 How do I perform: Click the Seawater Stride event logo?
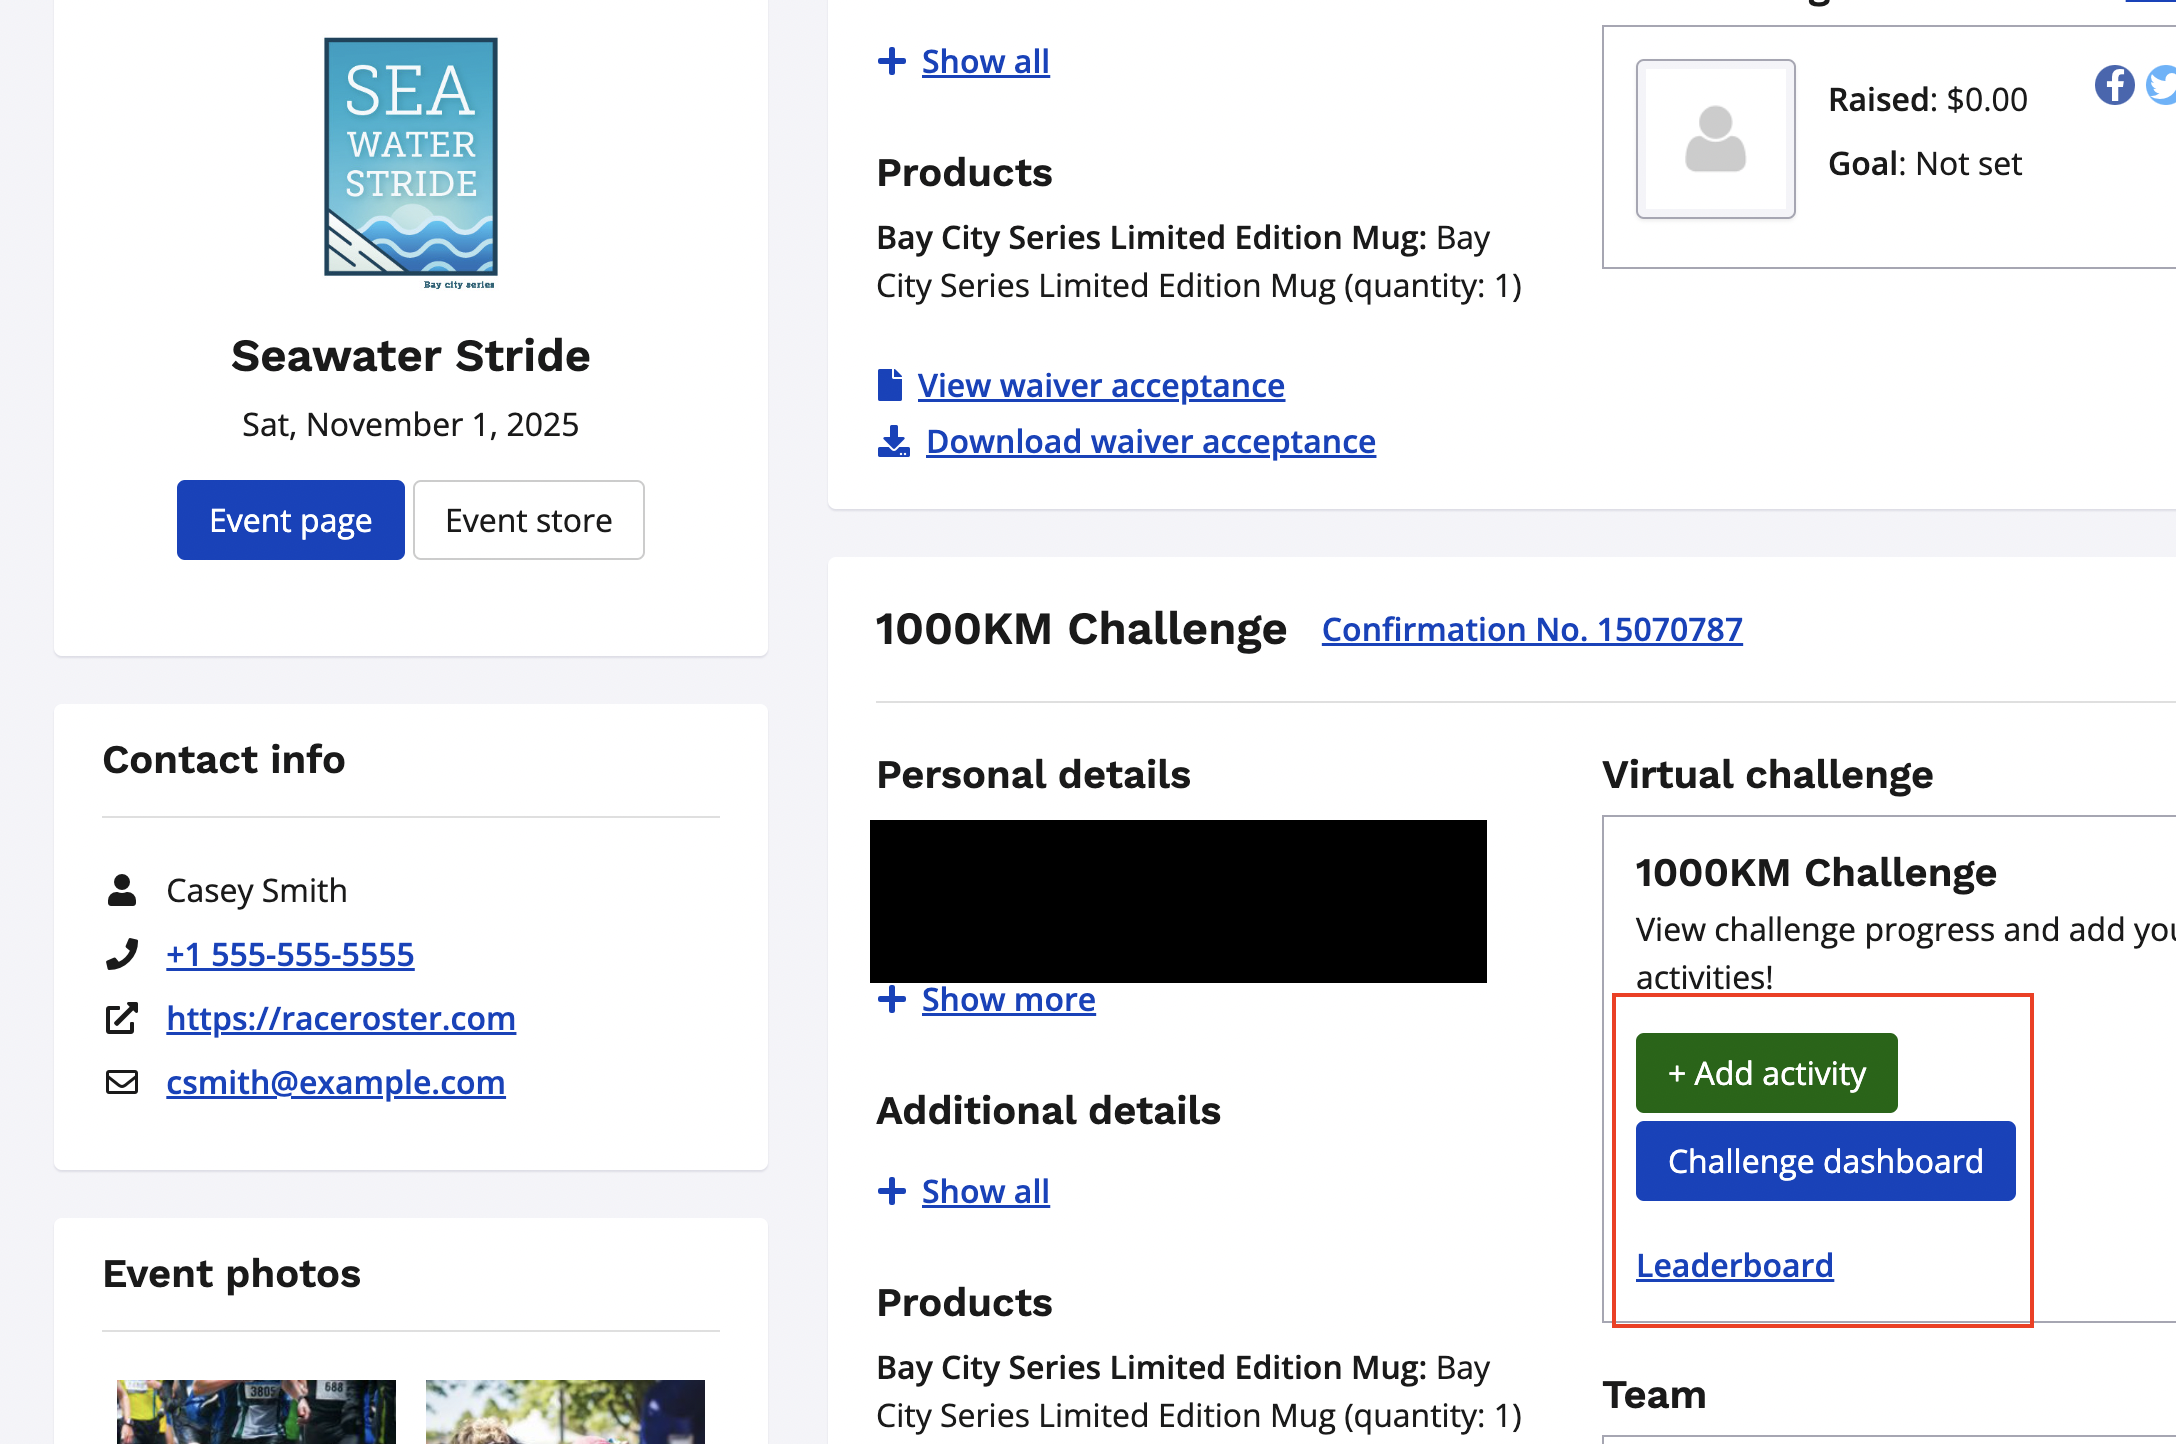pos(410,162)
